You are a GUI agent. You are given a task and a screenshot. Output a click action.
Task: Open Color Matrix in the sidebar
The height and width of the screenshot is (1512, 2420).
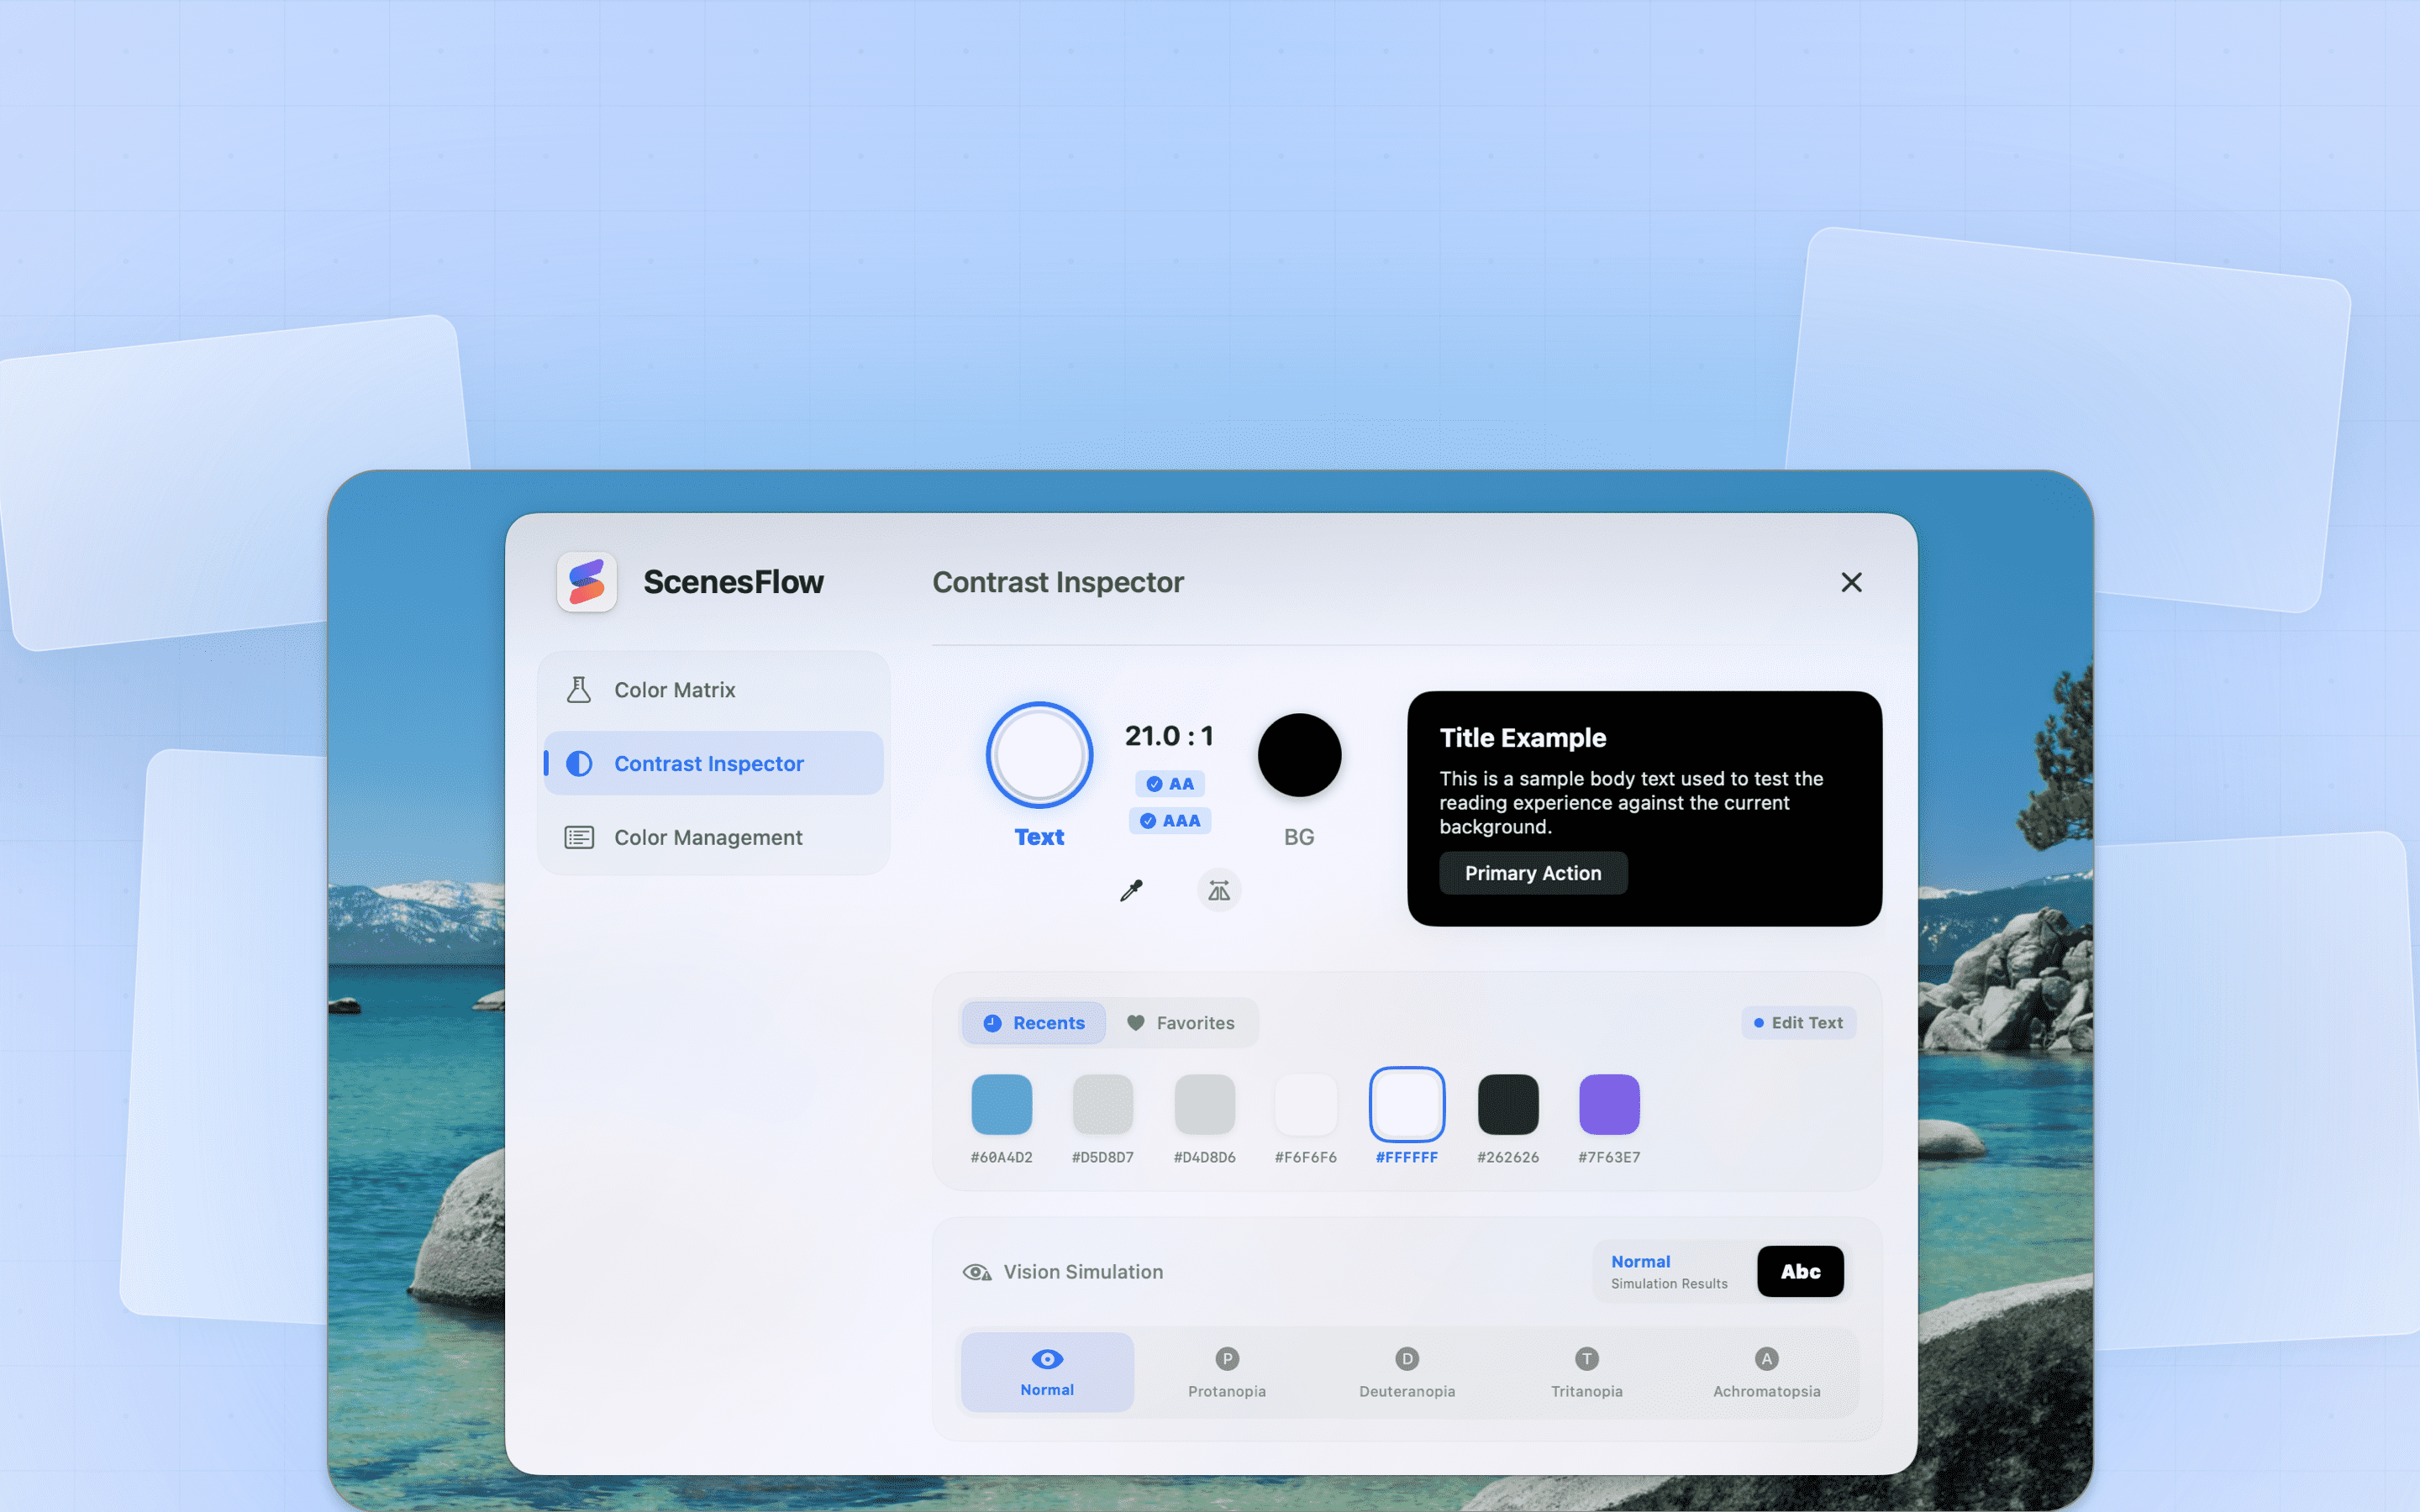(x=713, y=690)
